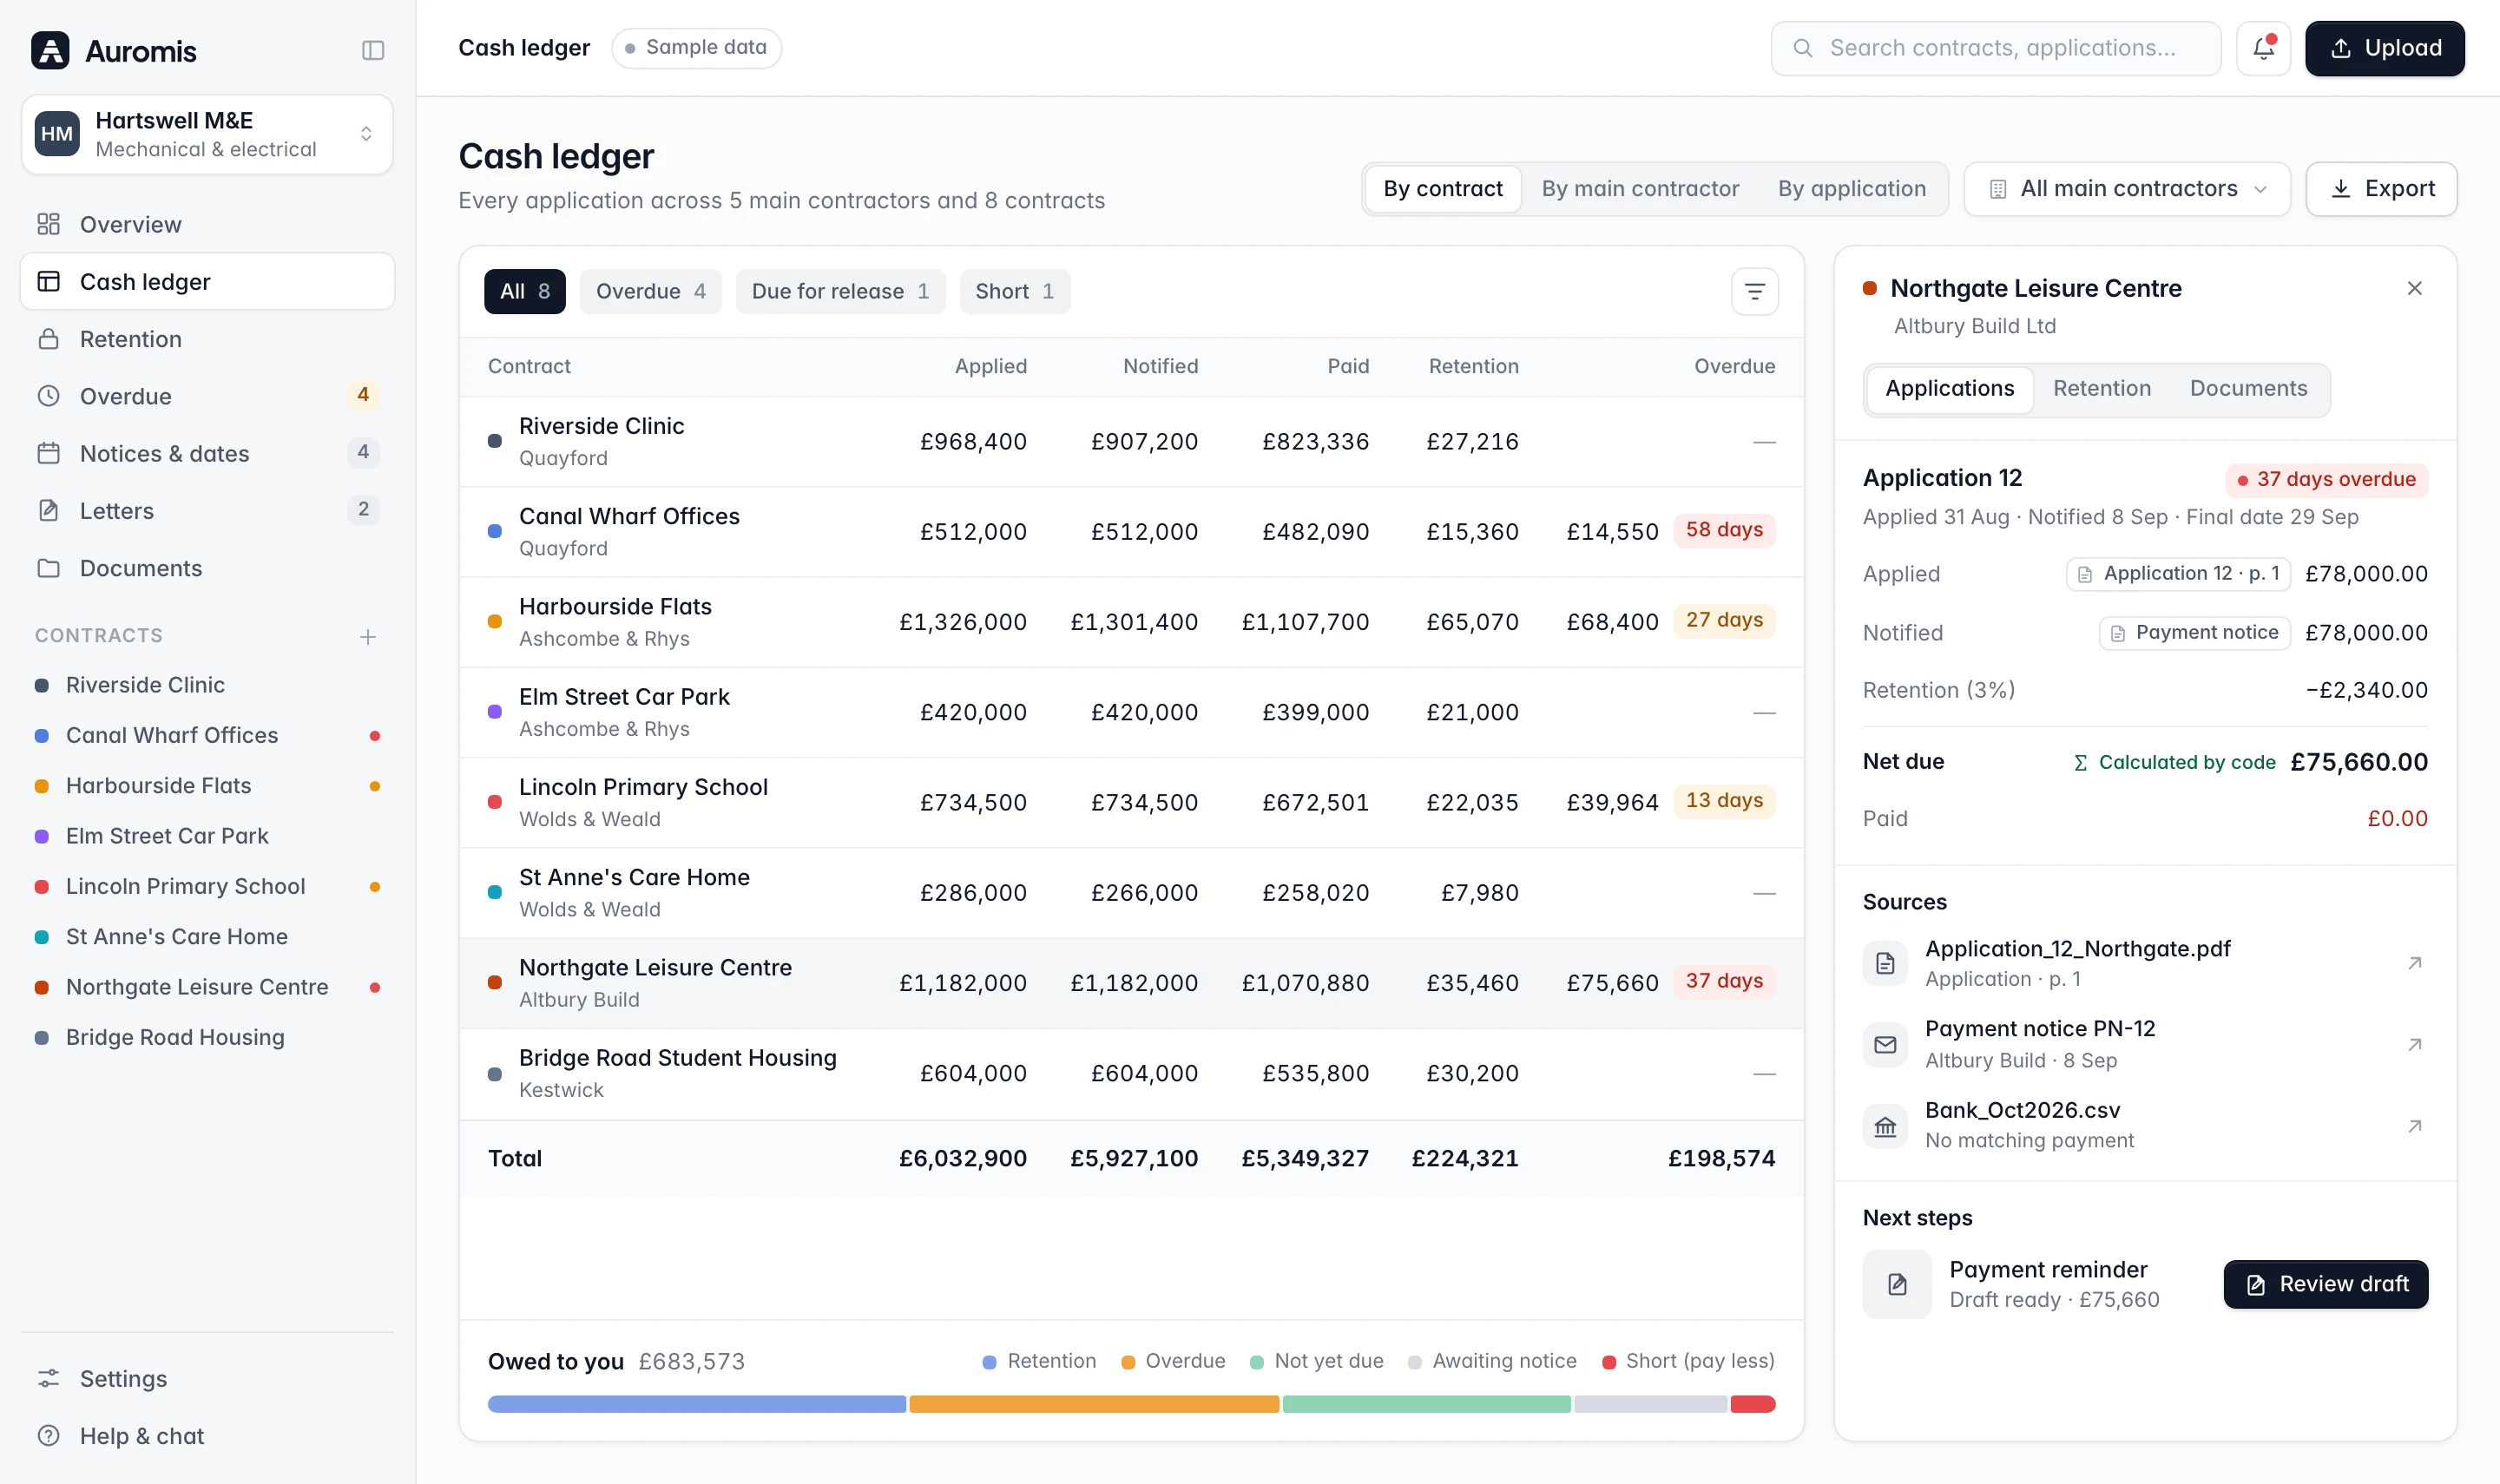Screen dimensions: 2500x1484
Task: Switch to the Retention tab in detail panel
Action: [2101, 389]
